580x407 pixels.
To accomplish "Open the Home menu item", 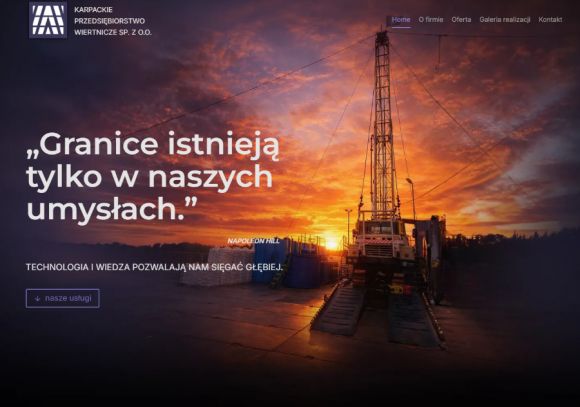I will [401, 20].
